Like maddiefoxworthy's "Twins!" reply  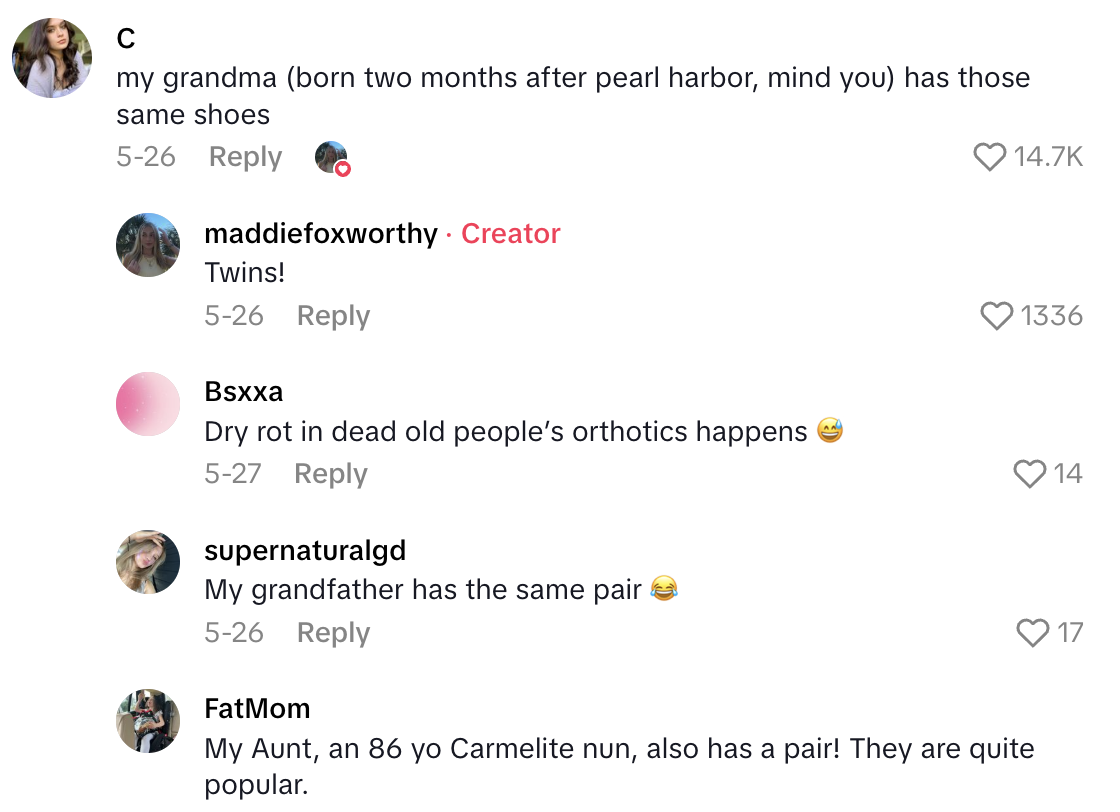click(x=996, y=316)
